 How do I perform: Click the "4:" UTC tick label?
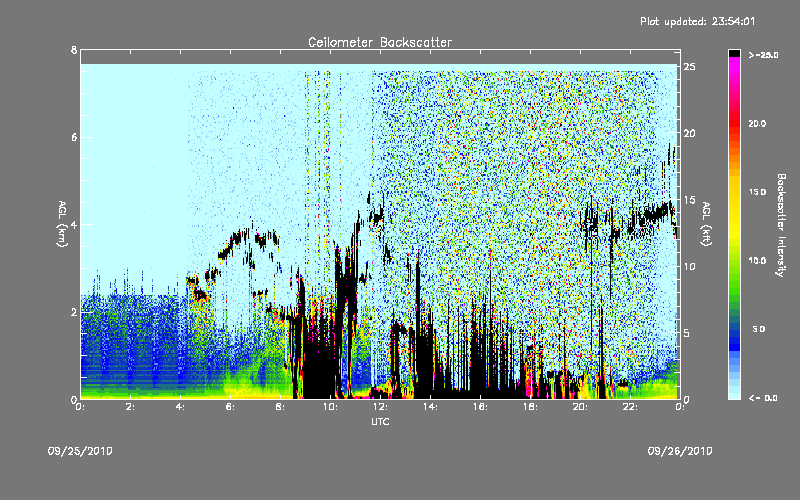click(x=181, y=407)
